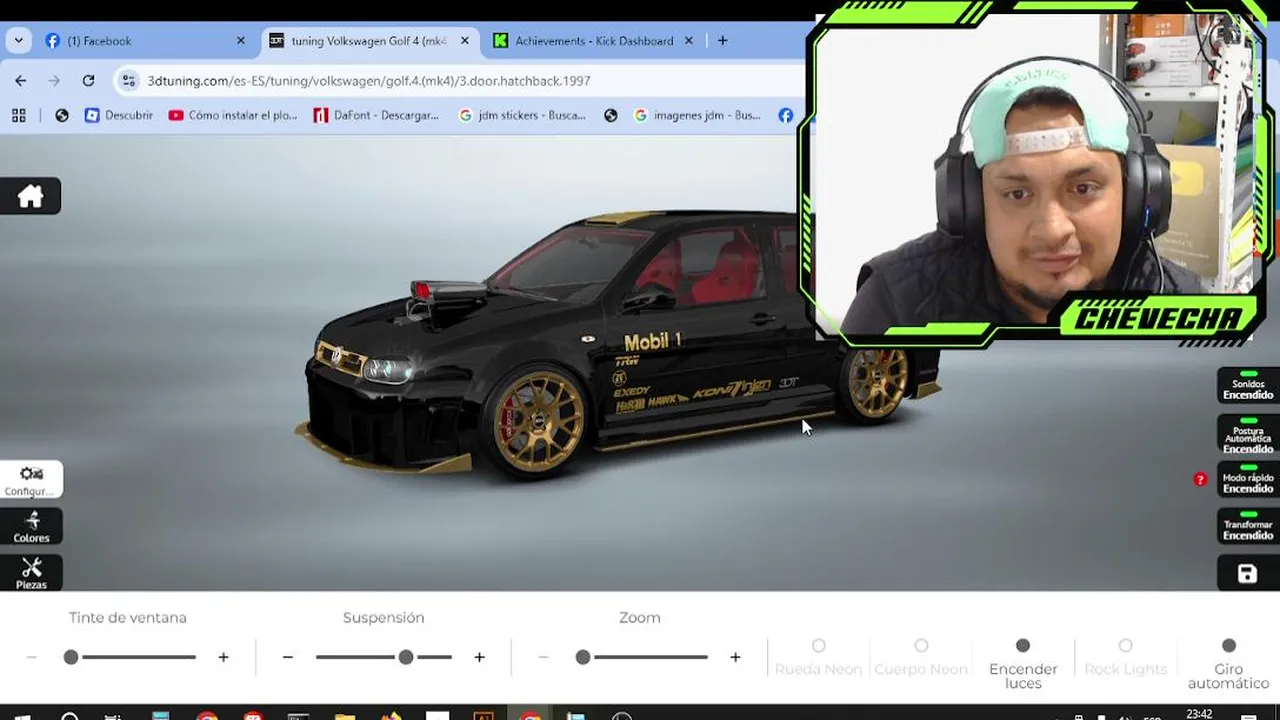Zoom in with the plus button
This screenshot has height=720, width=1280.
tap(735, 657)
